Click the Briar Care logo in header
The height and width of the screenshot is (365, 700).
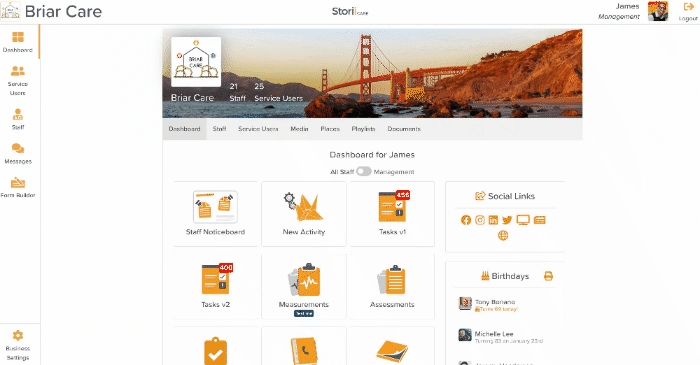(11, 11)
